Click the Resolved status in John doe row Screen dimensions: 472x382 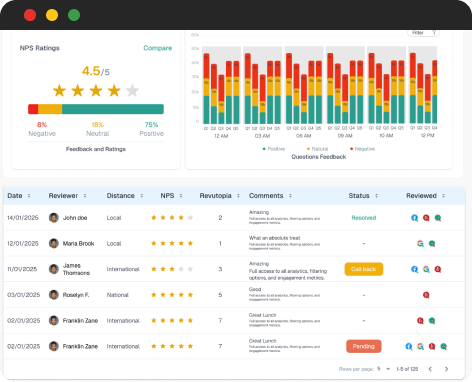click(x=364, y=218)
